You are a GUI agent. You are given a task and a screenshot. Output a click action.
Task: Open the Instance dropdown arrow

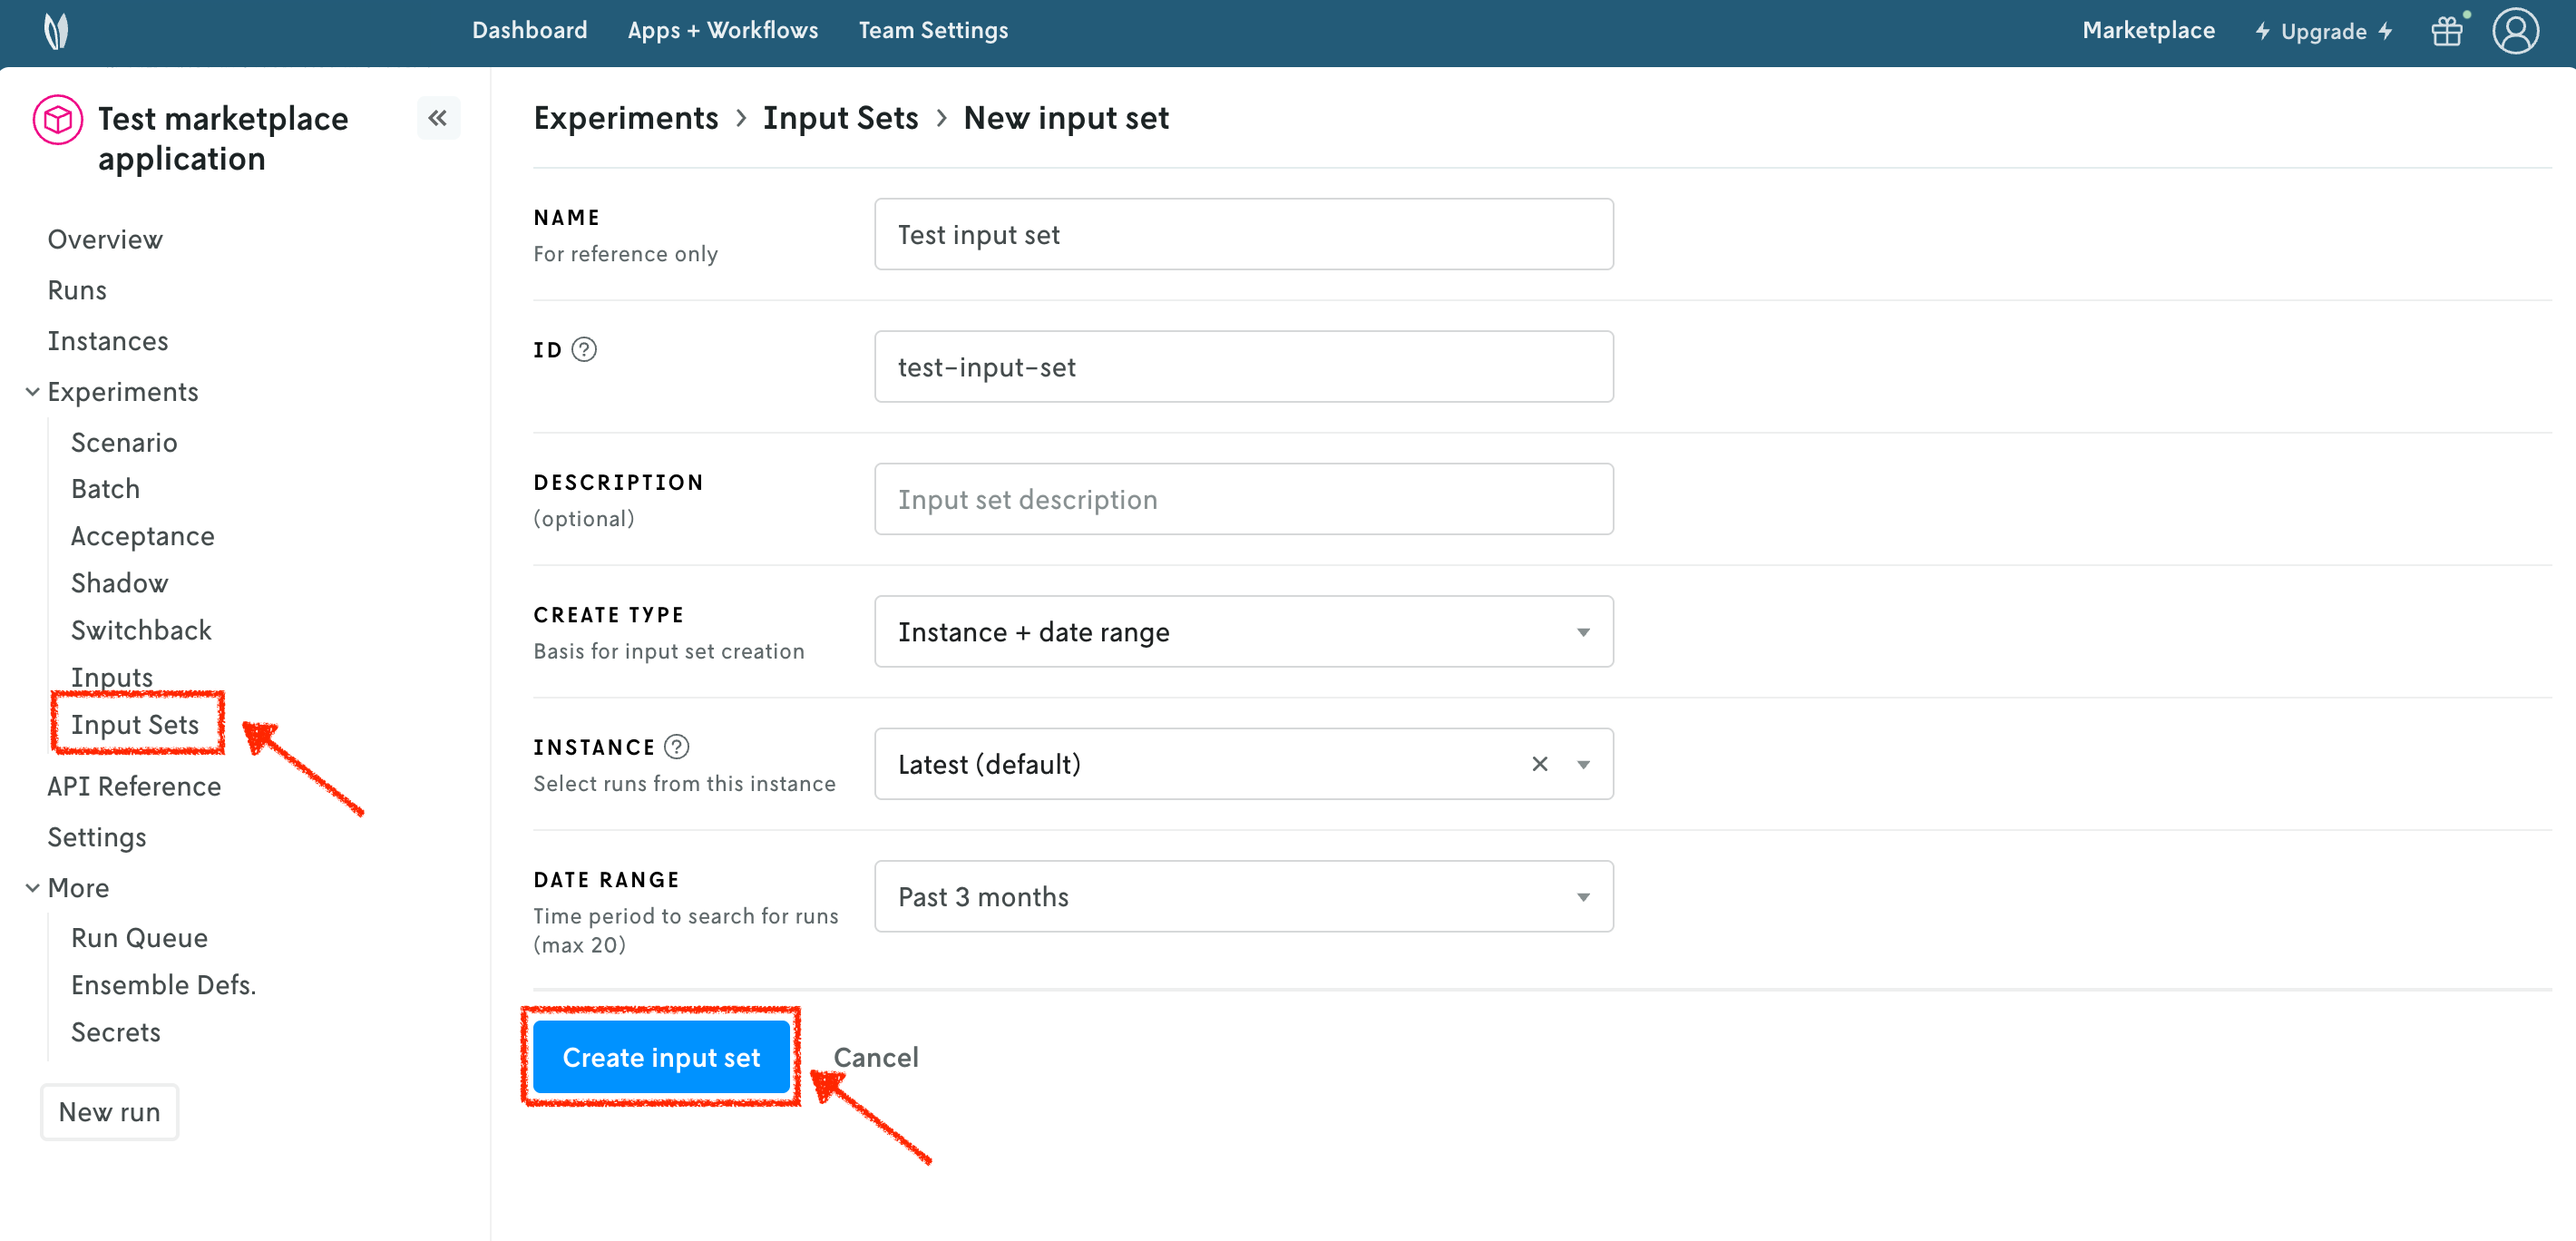[1584, 764]
